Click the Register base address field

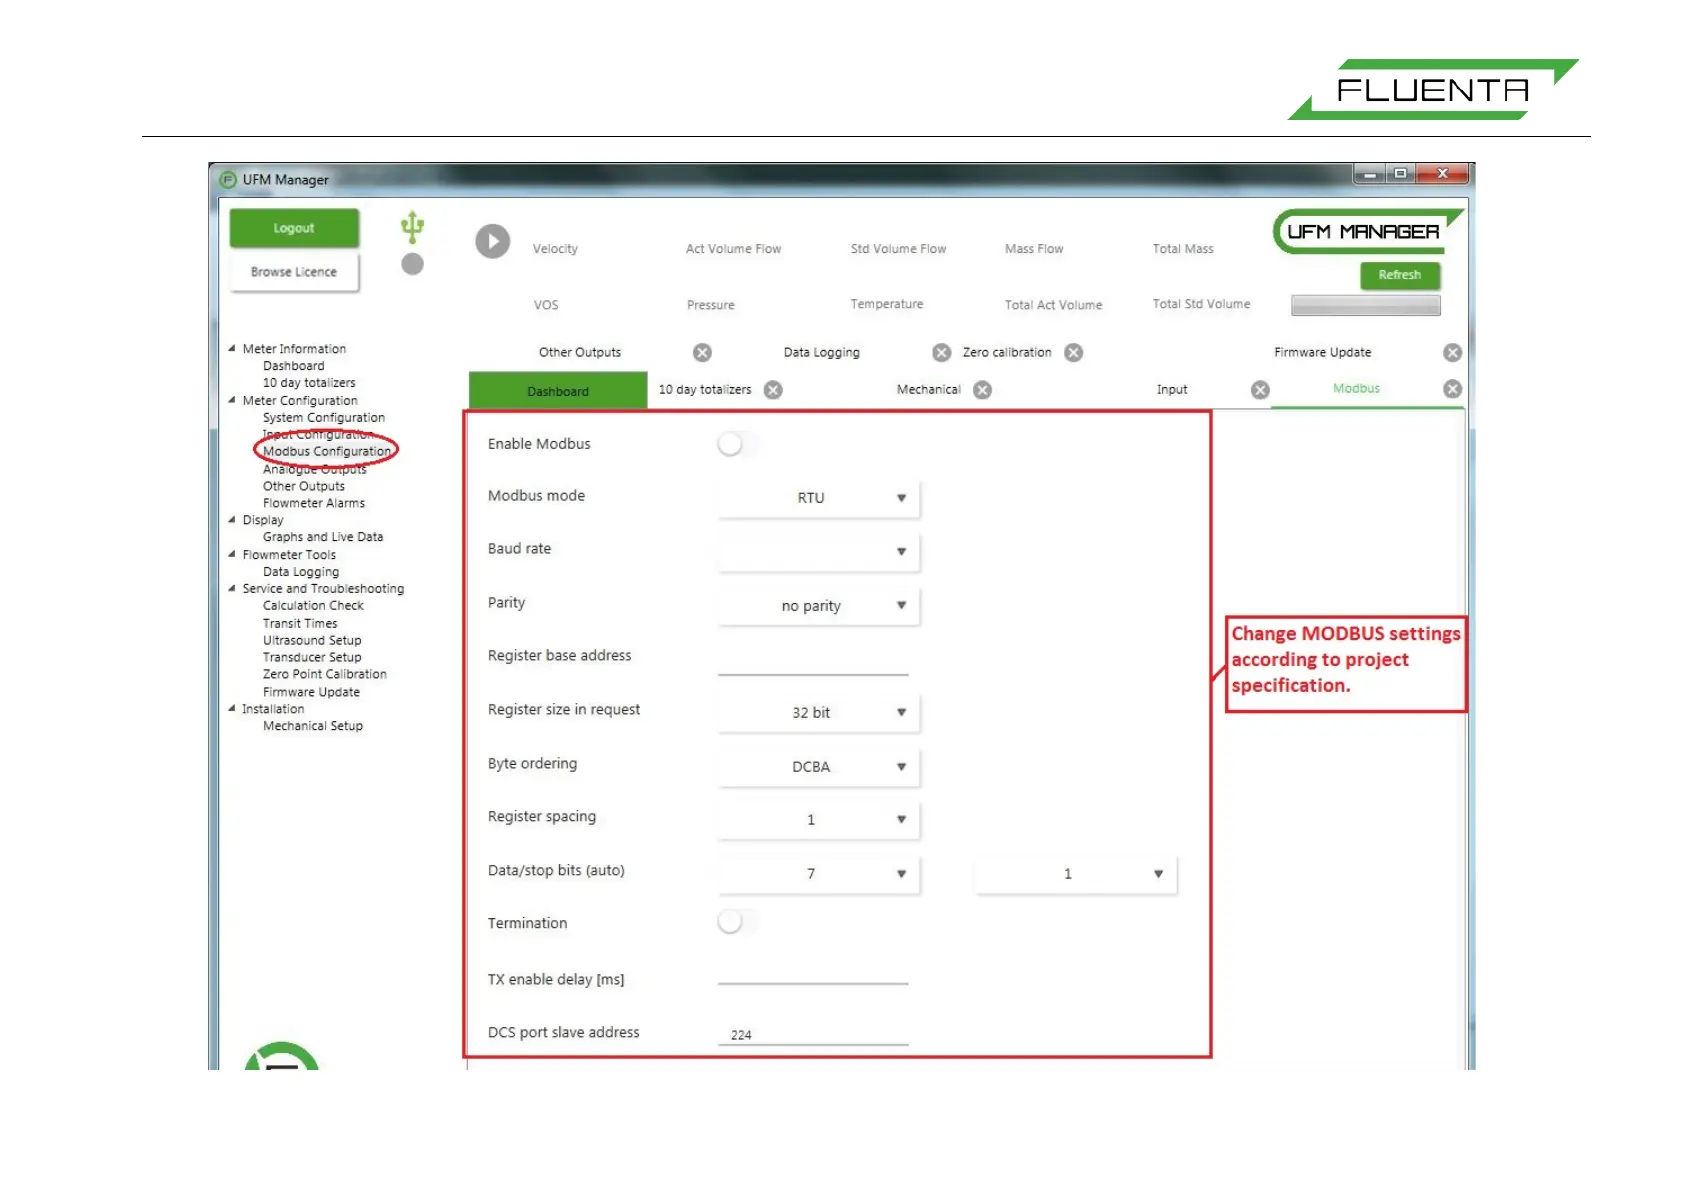tap(813, 661)
